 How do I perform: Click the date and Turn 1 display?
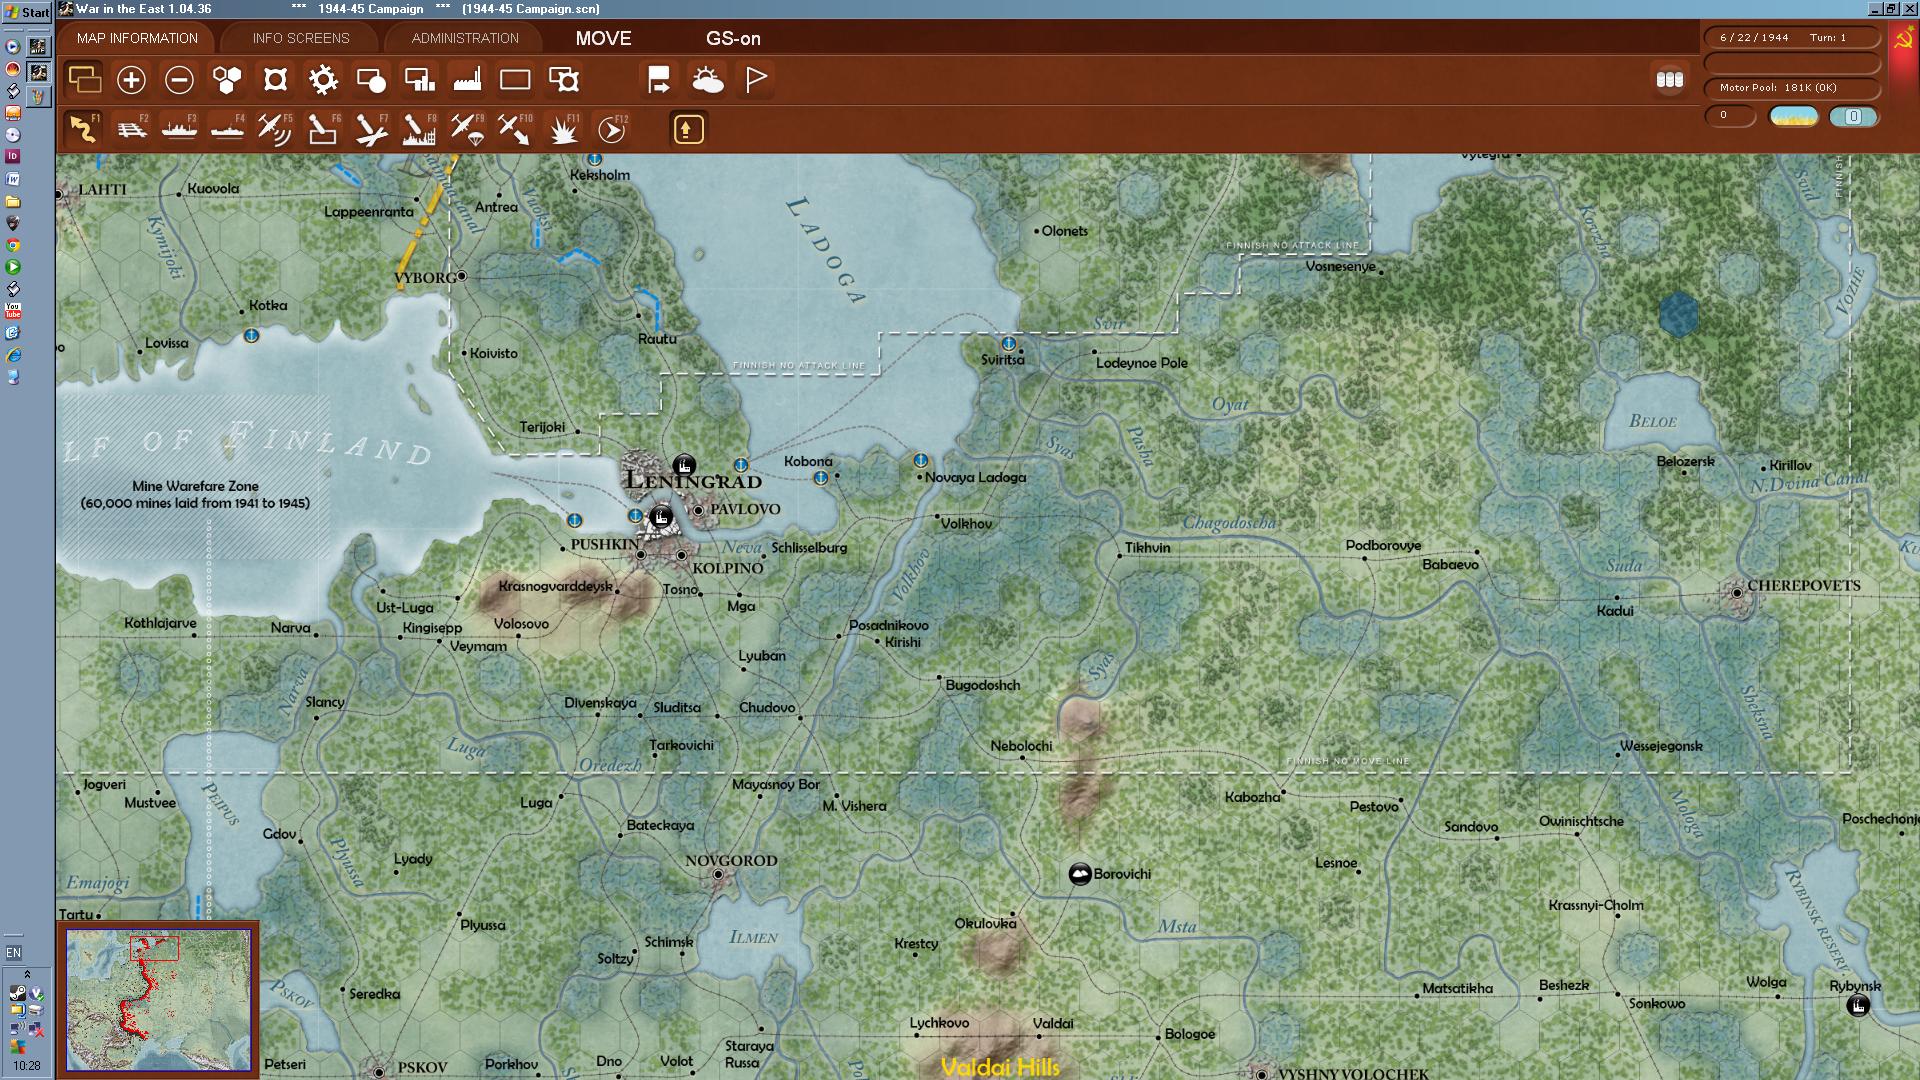1792,37
